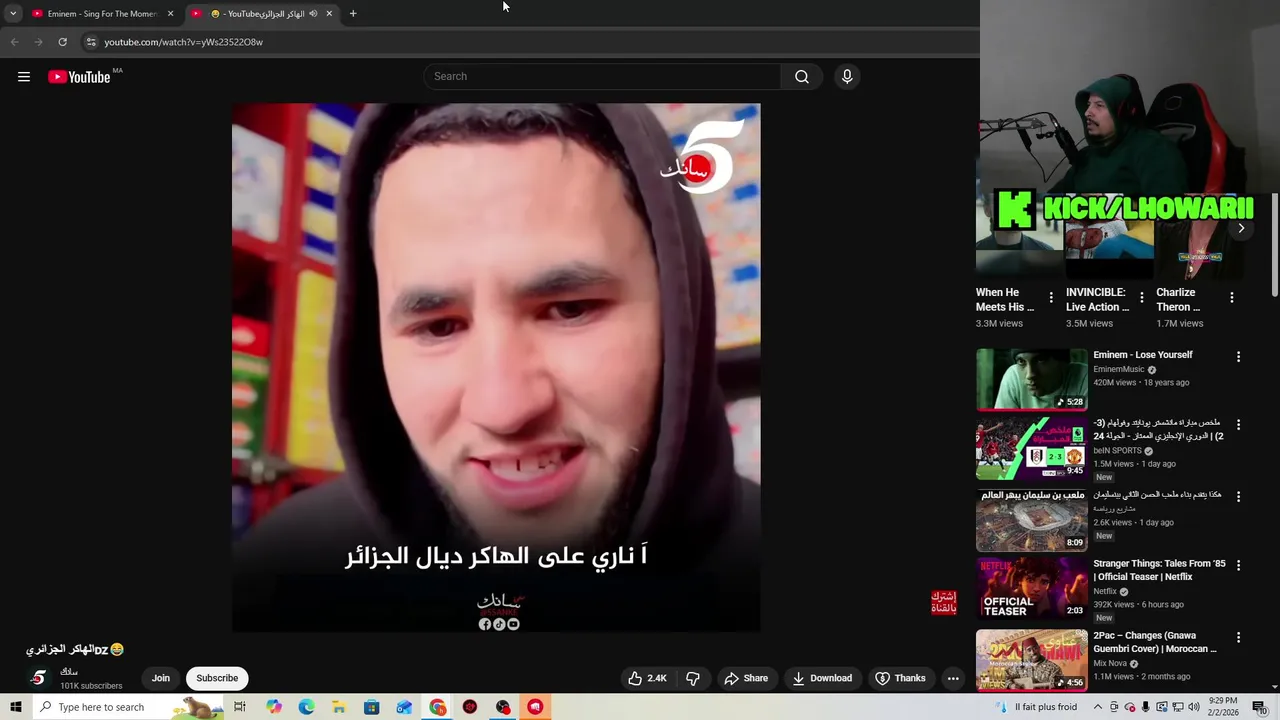Join the سانك channel membership
This screenshot has width=1280, height=720.
160,678
